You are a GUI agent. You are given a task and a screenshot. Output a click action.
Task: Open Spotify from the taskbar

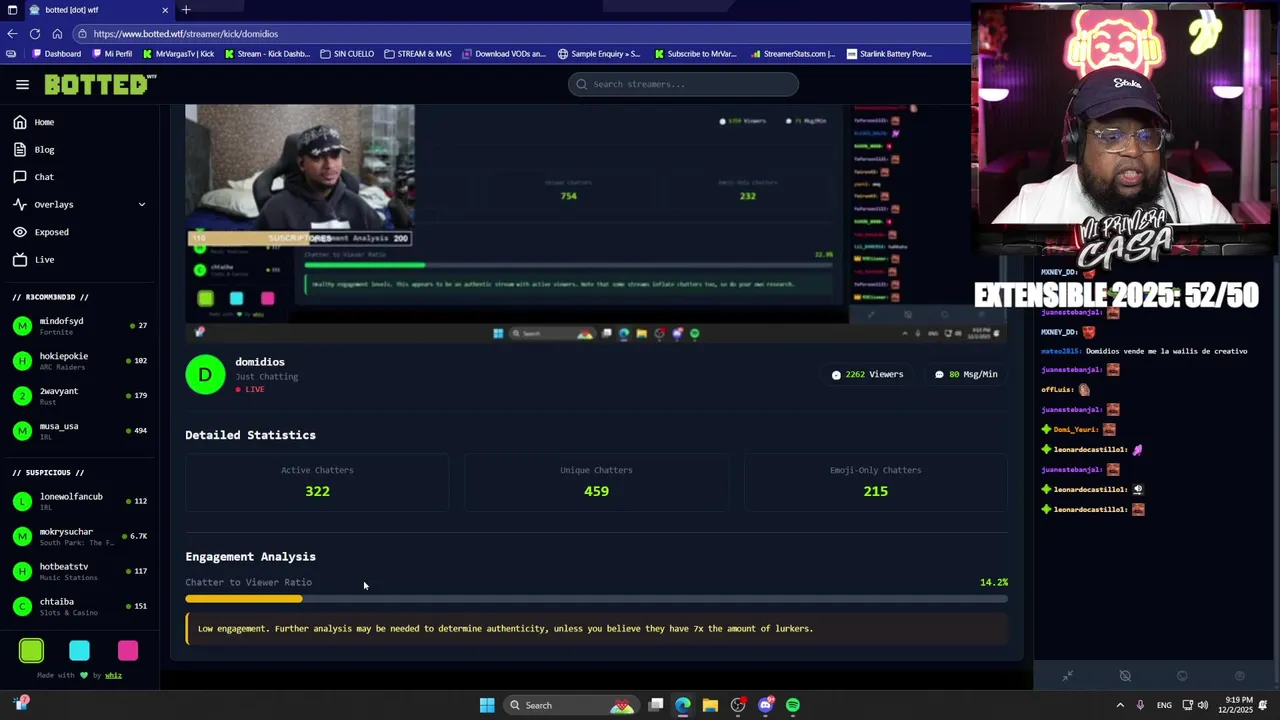coord(793,705)
